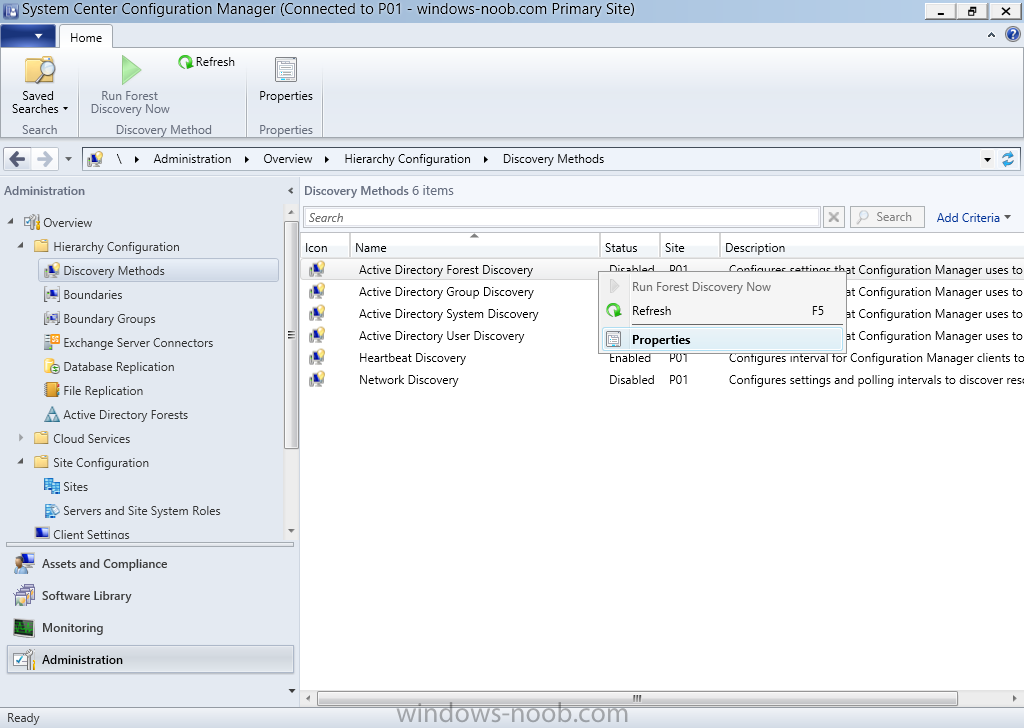Switch to Monitoring workspace
The image size is (1024, 728).
tap(150, 627)
